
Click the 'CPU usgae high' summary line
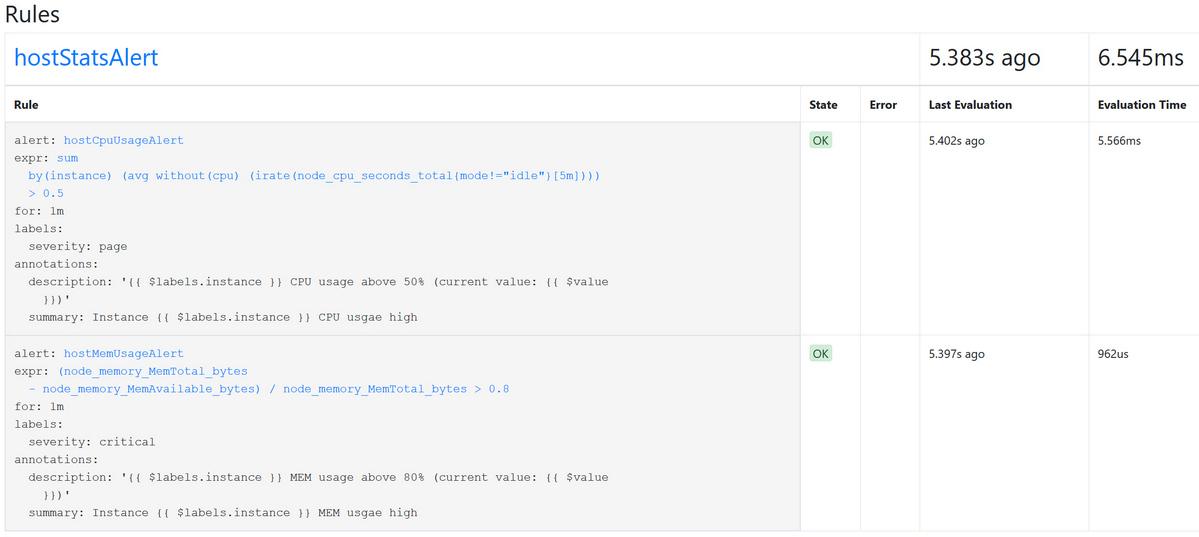click(x=223, y=317)
